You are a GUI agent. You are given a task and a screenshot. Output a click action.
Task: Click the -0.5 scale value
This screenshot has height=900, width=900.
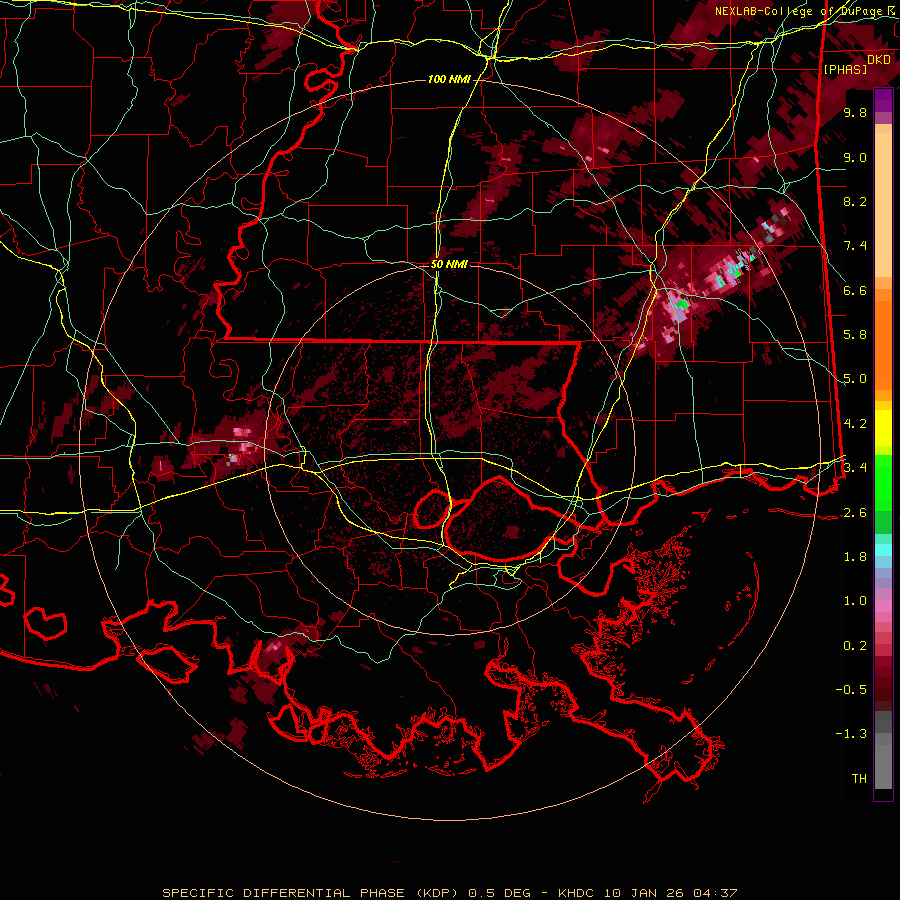pyautogui.click(x=851, y=690)
